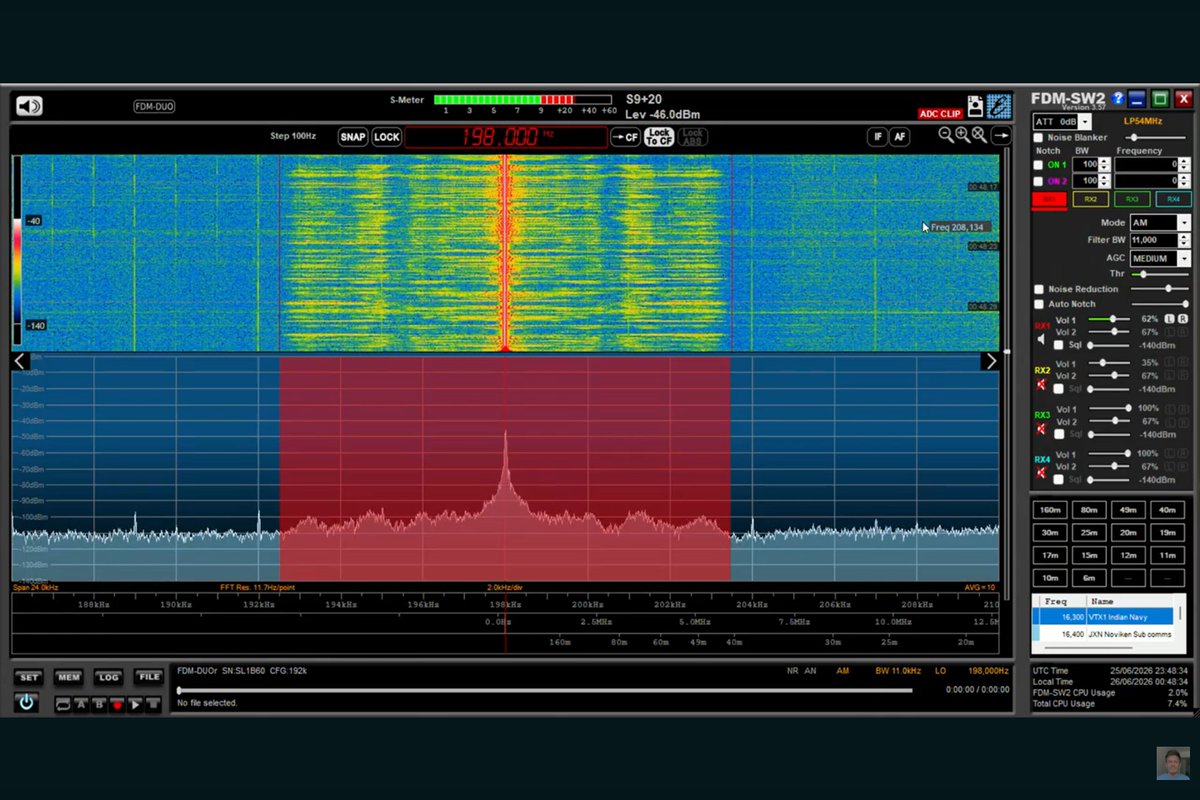
Task: Select the 80m band button
Action: [1088, 510]
